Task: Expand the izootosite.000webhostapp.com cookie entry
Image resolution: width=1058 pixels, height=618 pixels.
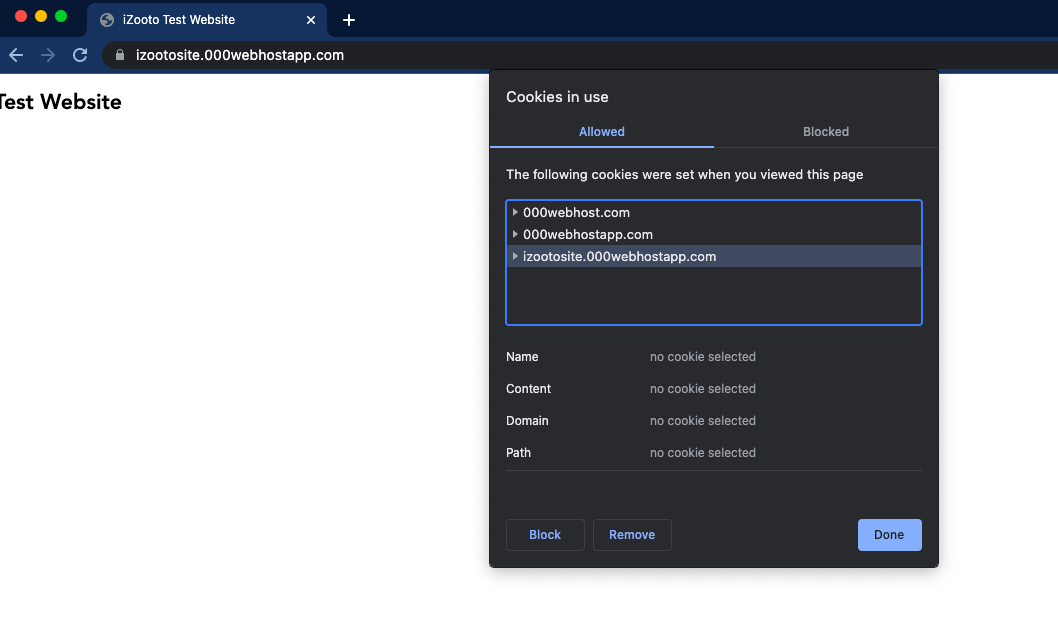Action: [x=515, y=256]
